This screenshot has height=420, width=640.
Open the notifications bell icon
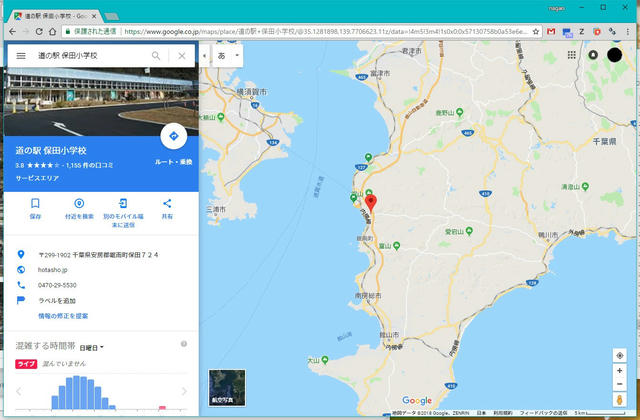(593, 55)
